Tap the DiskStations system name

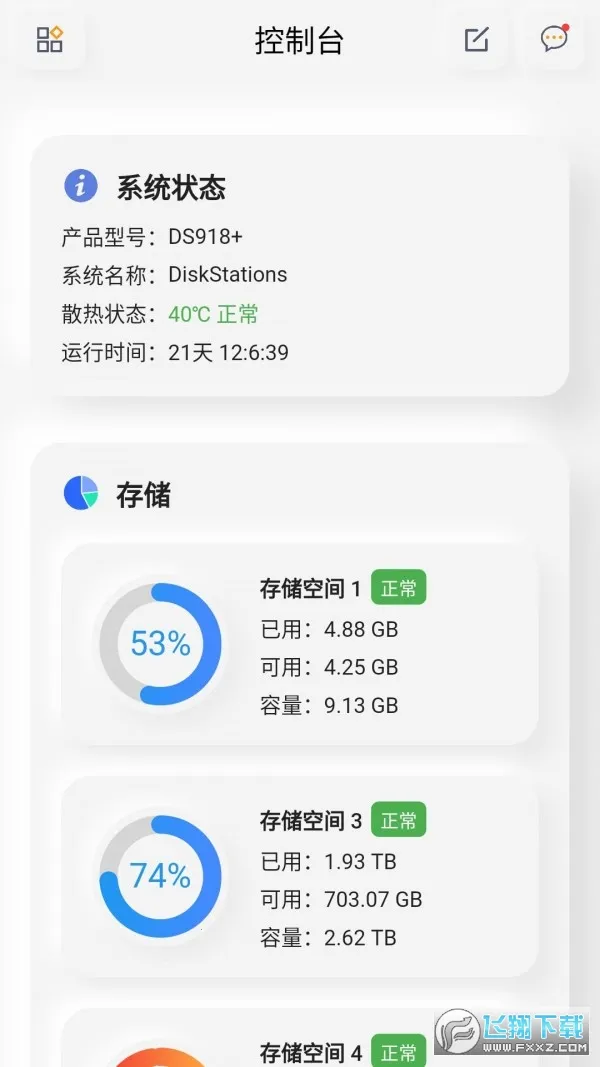[227, 275]
